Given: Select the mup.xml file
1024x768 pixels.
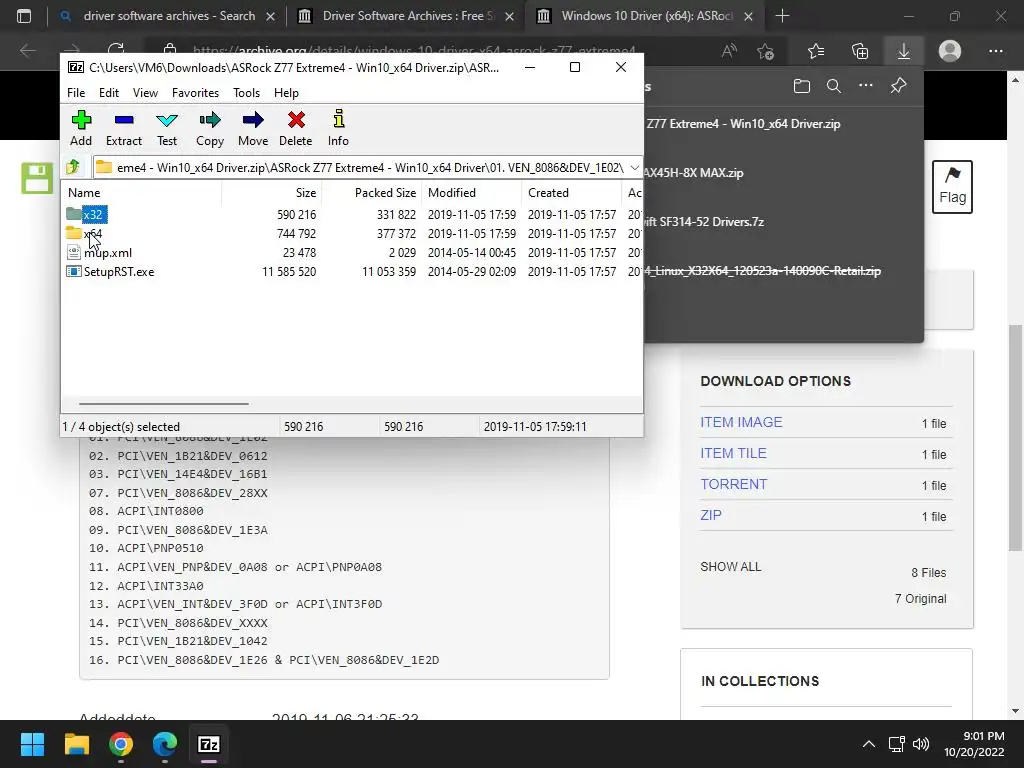Looking at the screenshot, I should pyautogui.click(x=99, y=253).
